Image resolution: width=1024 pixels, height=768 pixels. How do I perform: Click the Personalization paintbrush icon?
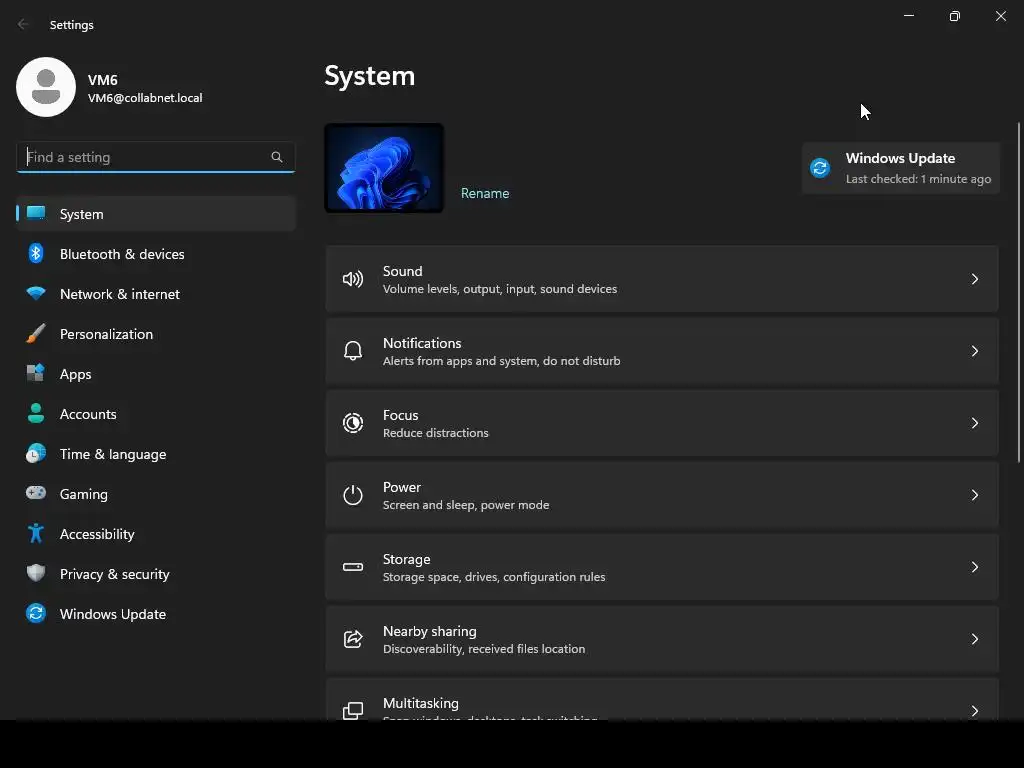click(36, 334)
